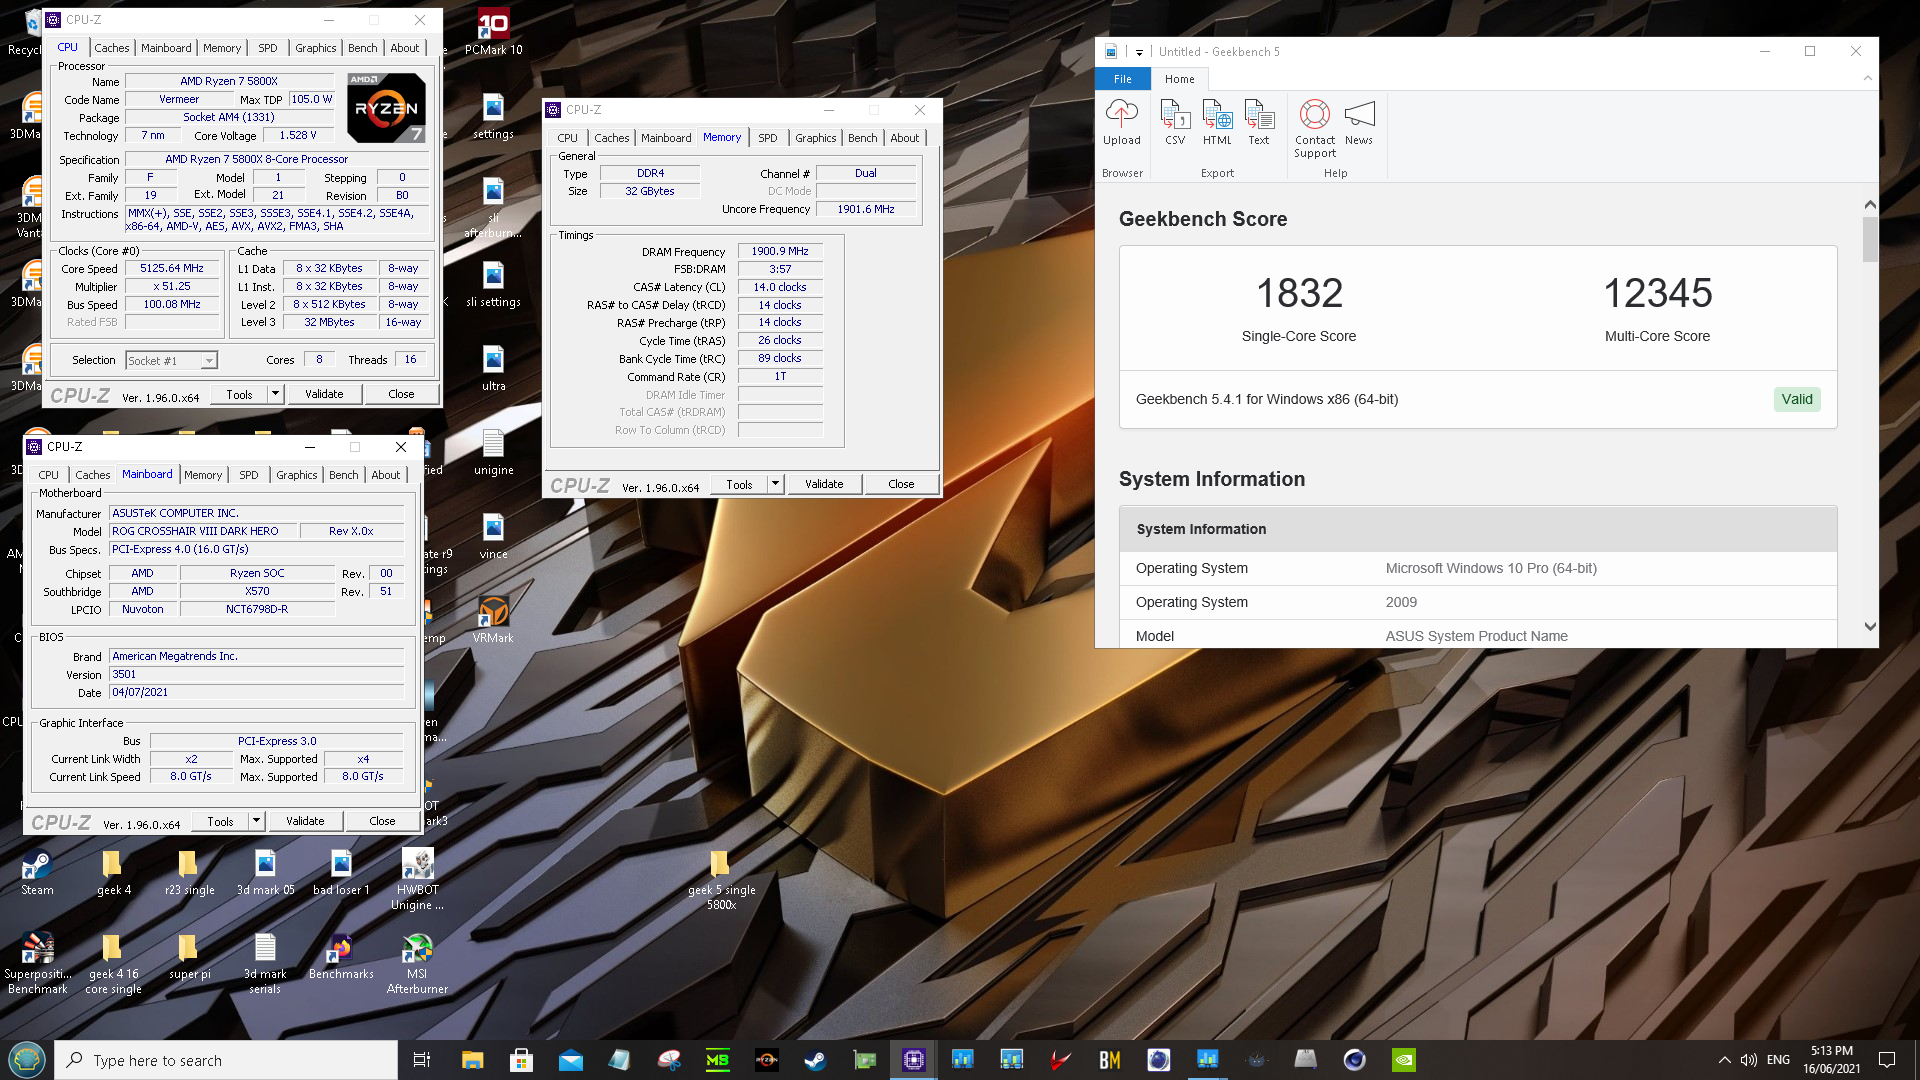Open NVIDIA icon on the taskbar
The width and height of the screenshot is (1920, 1080).
(x=1403, y=1060)
